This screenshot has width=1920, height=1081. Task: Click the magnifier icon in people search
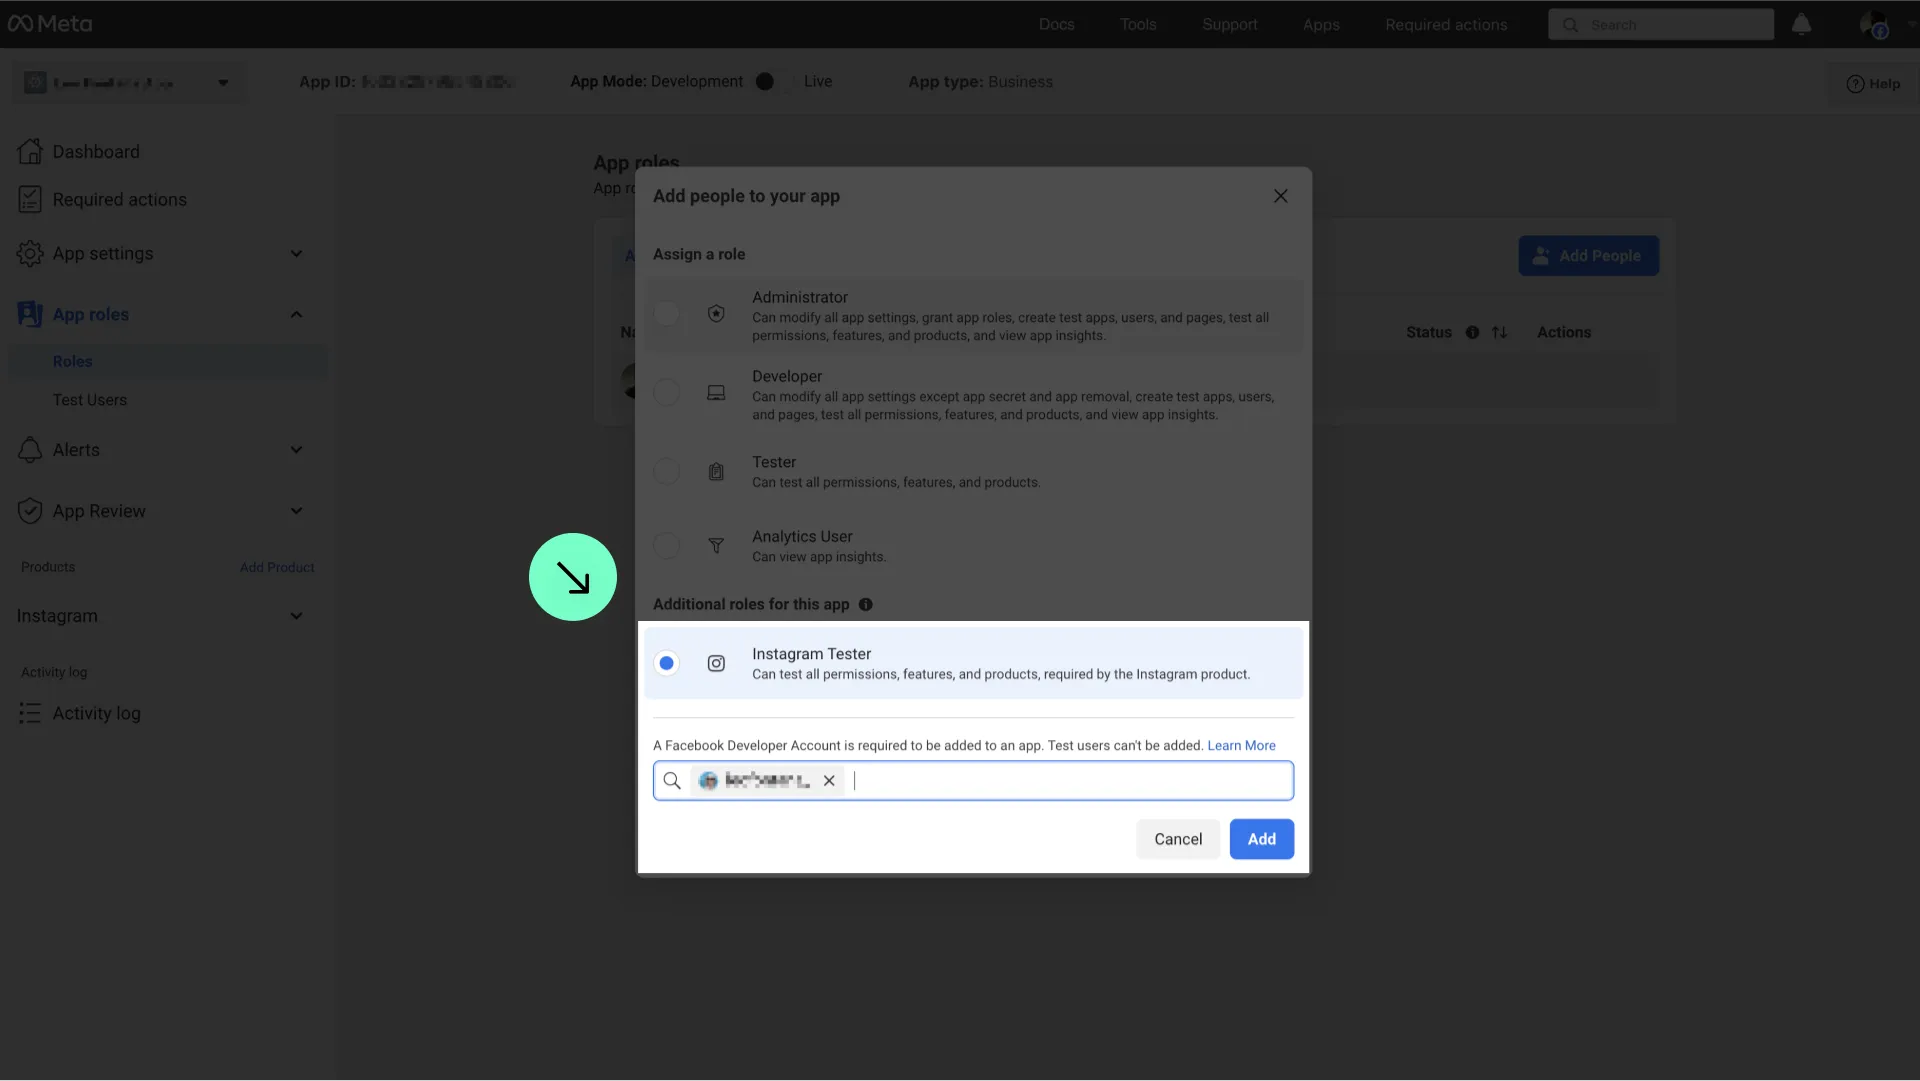[672, 780]
